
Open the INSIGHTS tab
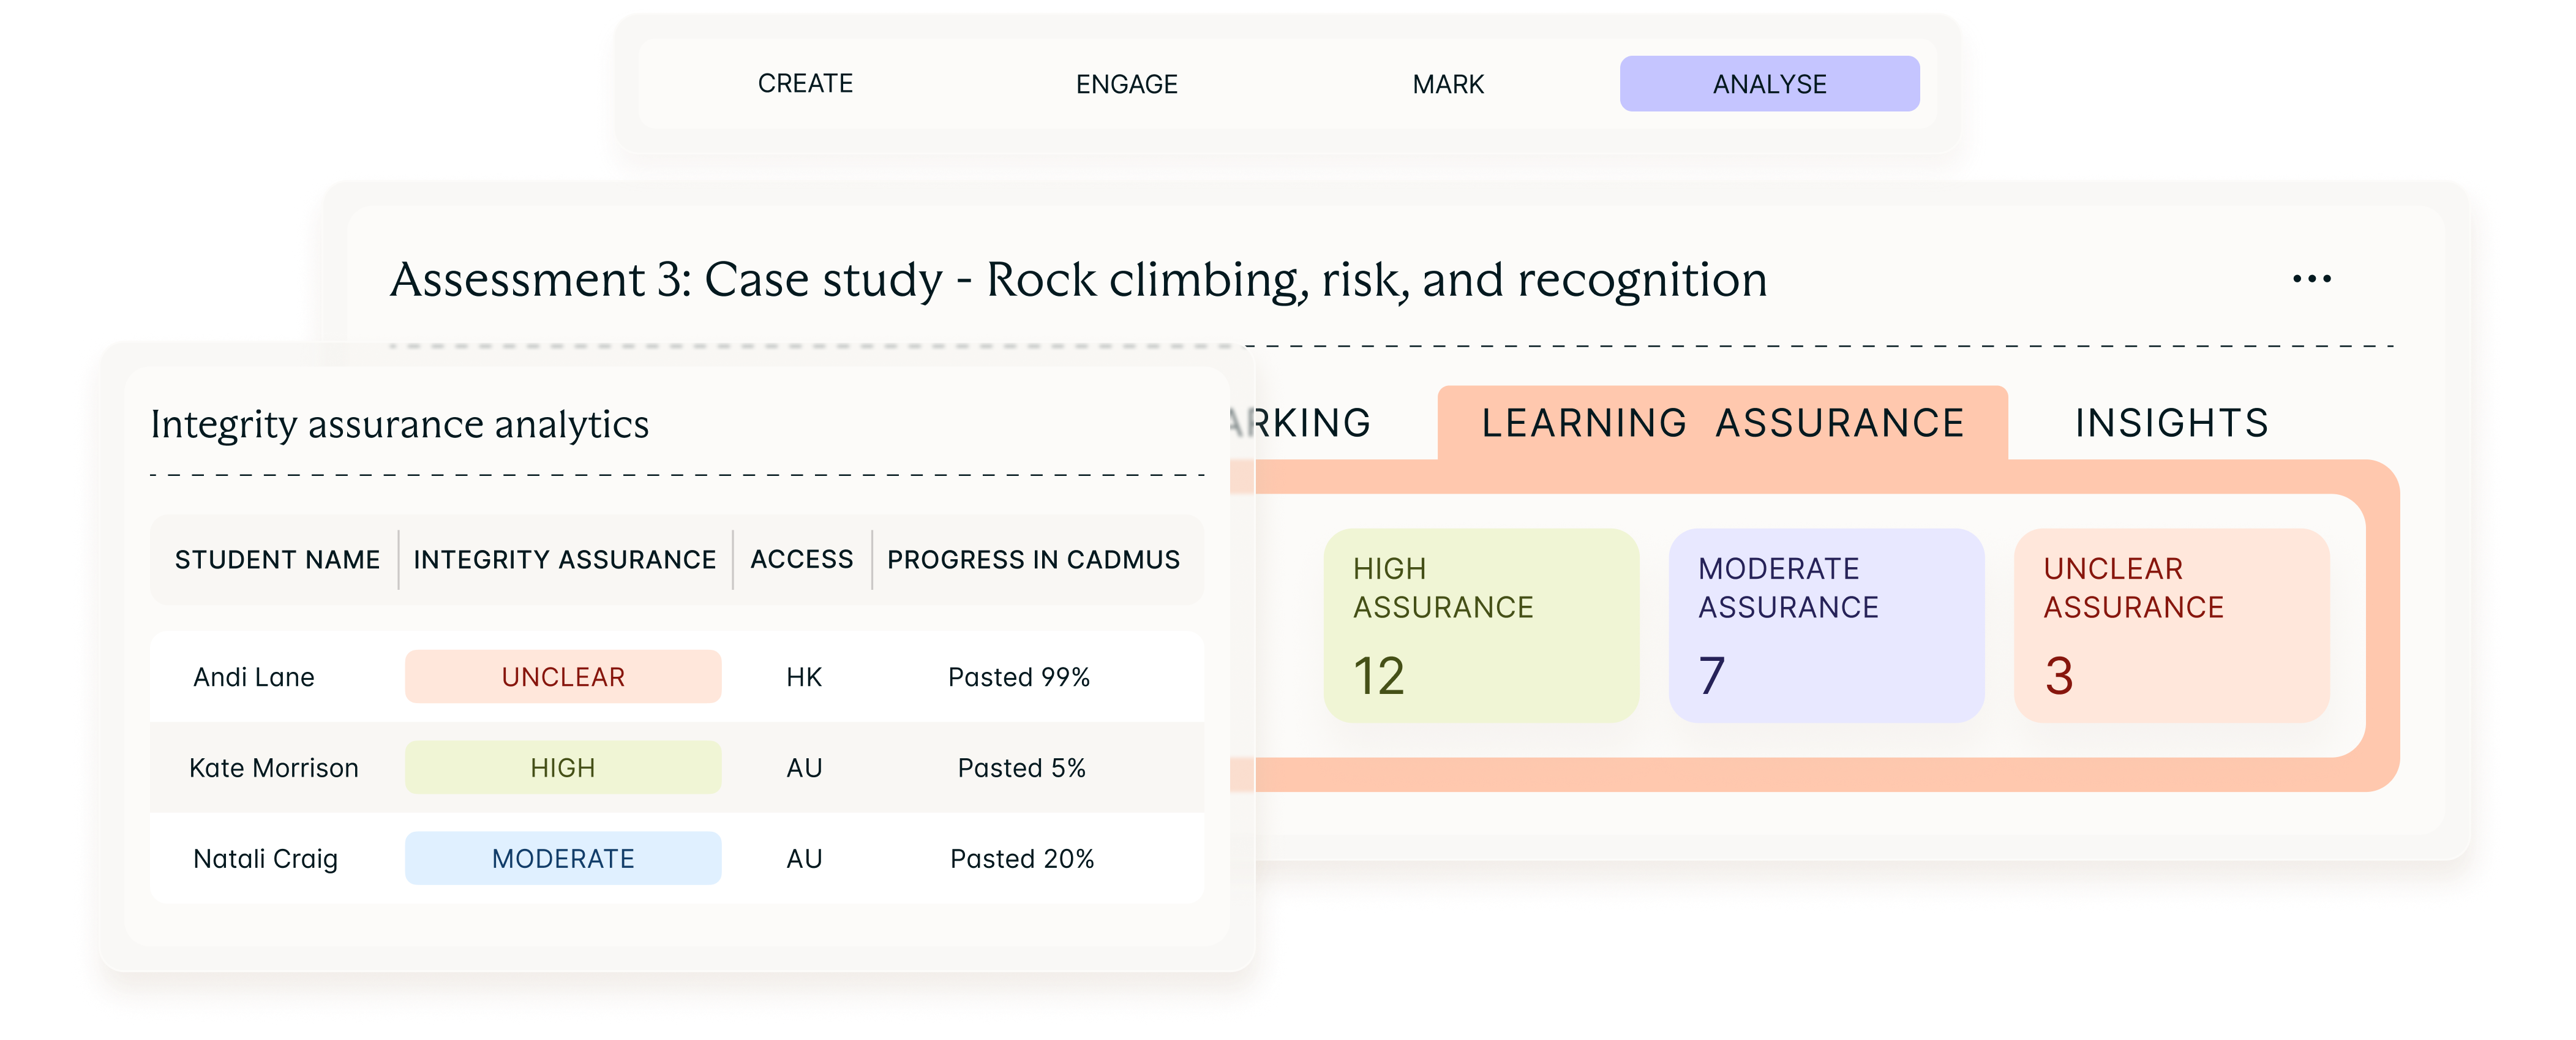point(2171,423)
